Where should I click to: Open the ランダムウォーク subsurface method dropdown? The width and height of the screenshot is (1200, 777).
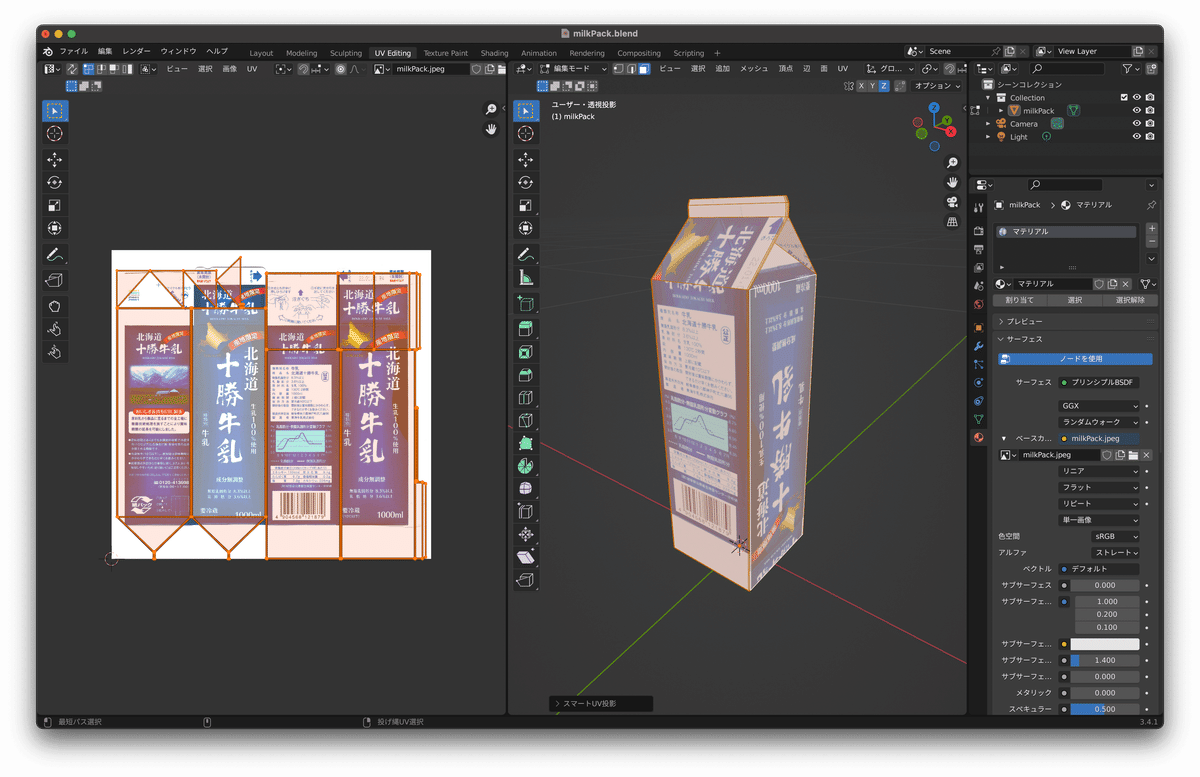1099,423
